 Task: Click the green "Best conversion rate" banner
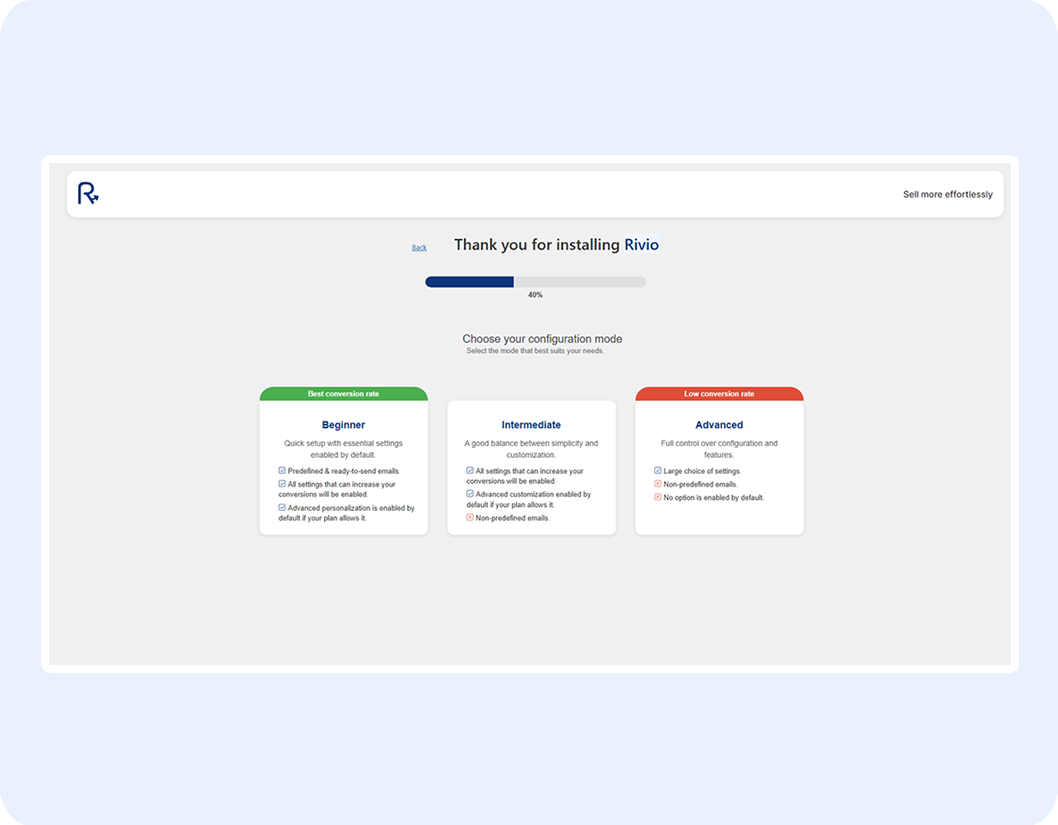[x=343, y=393]
